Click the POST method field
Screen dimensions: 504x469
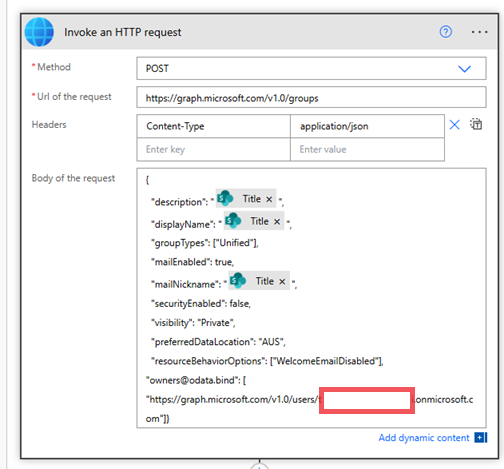point(311,68)
